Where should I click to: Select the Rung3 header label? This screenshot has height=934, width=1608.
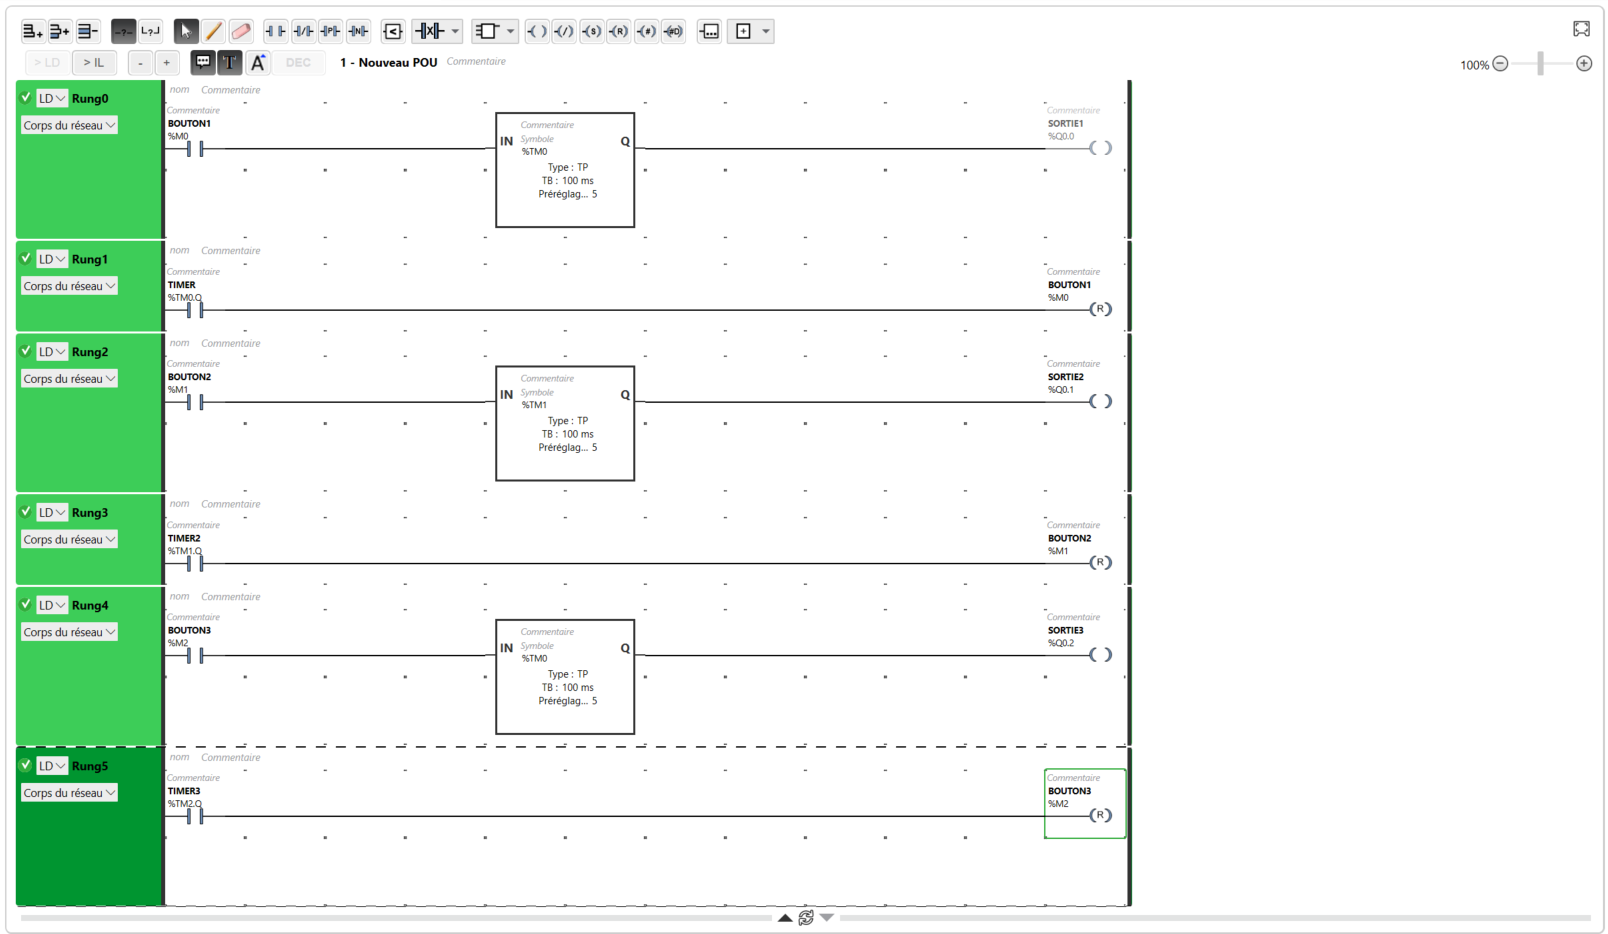click(90, 513)
